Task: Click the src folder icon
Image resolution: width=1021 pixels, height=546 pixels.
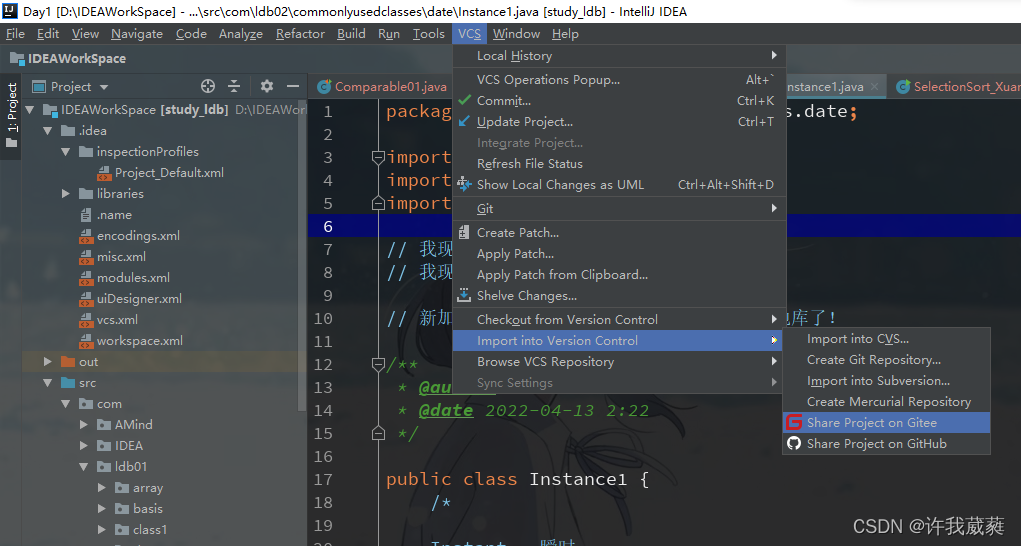Action: tap(68, 383)
